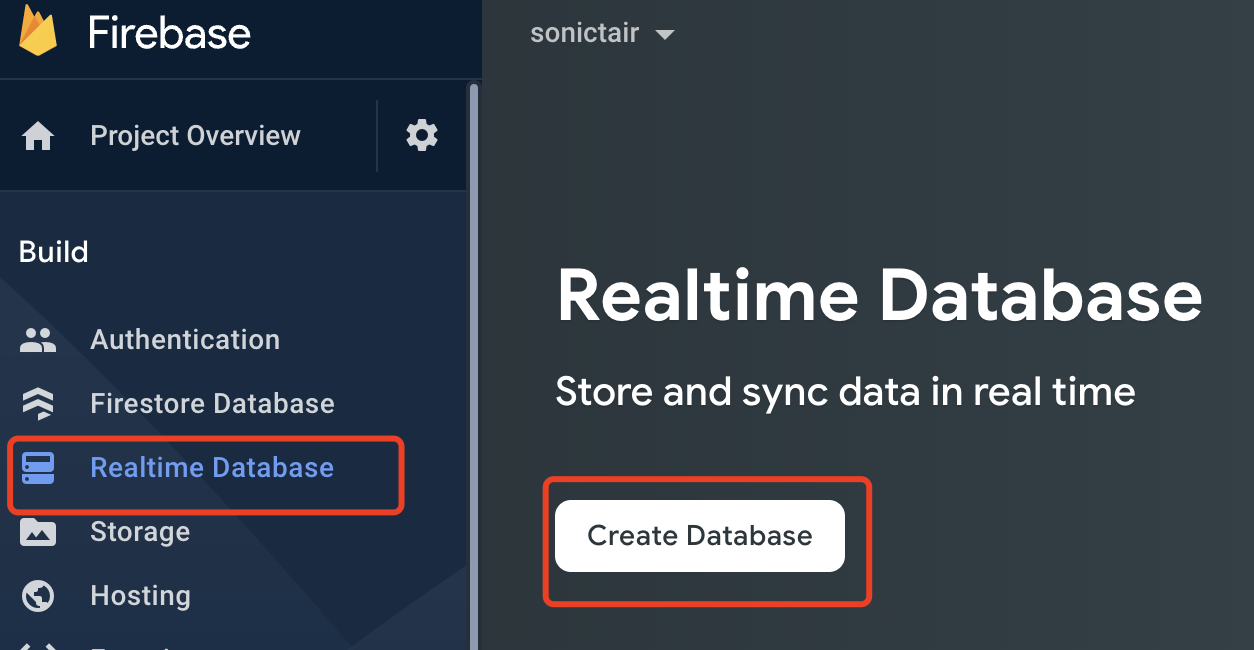
Task: Select Realtime Database sidebar label
Action: (x=212, y=468)
